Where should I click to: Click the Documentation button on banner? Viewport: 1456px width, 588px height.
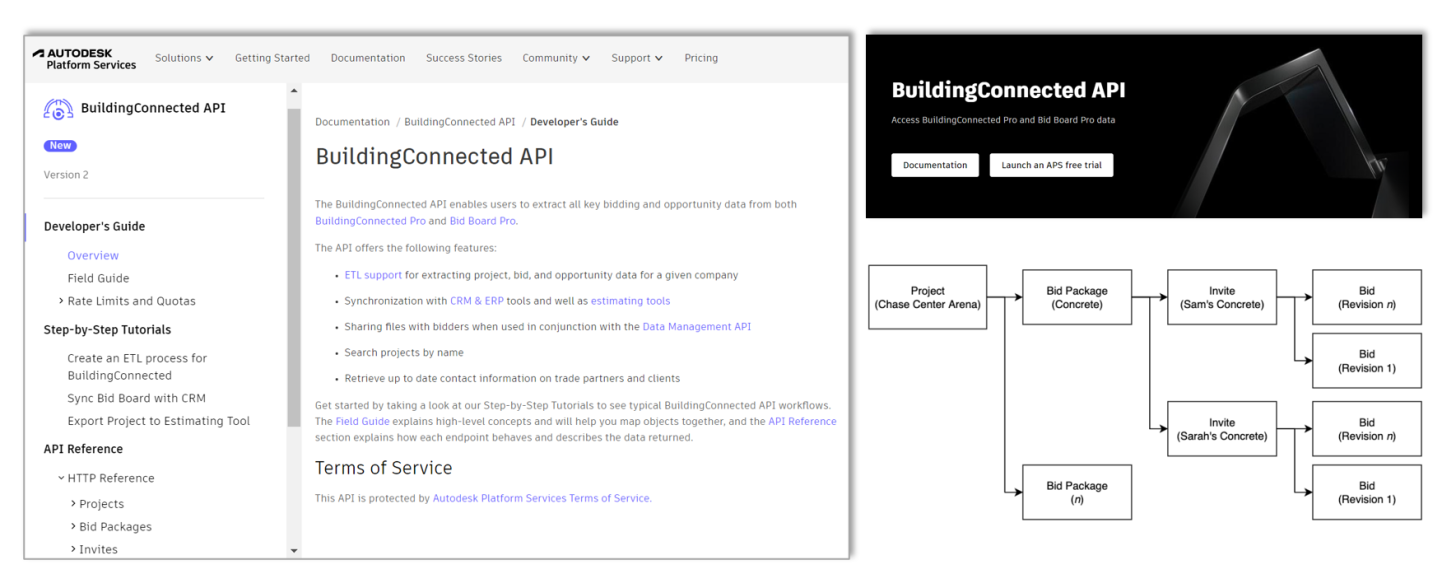[935, 165]
